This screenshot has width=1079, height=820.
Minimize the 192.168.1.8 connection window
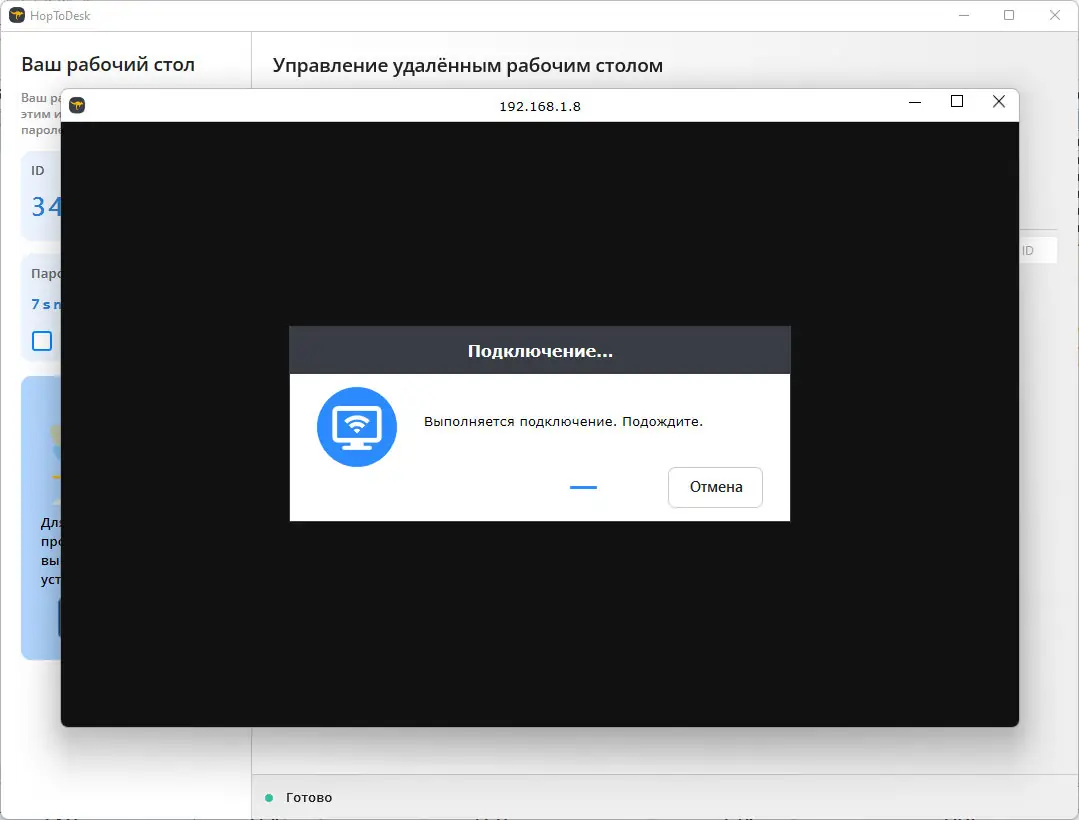915,102
